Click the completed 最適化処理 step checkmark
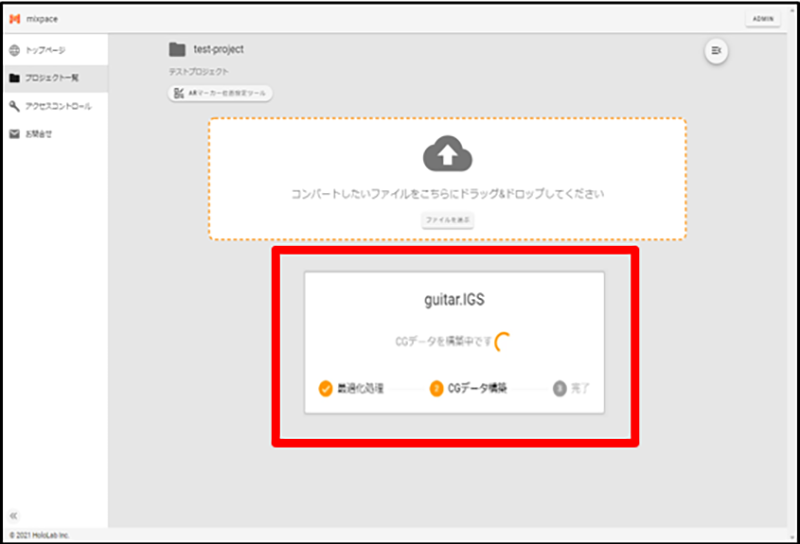800x544 pixels. click(325, 388)
